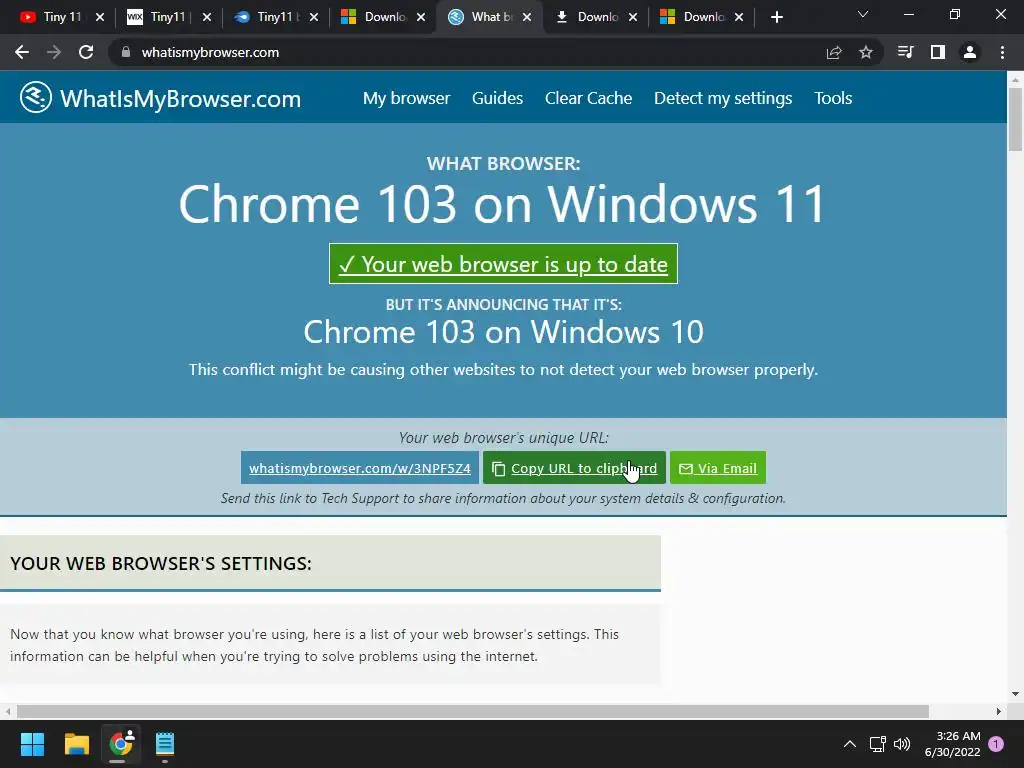Open the My browser nav item
The height and width of the screenshot is (768, 1024).
[x=406, y=98]
